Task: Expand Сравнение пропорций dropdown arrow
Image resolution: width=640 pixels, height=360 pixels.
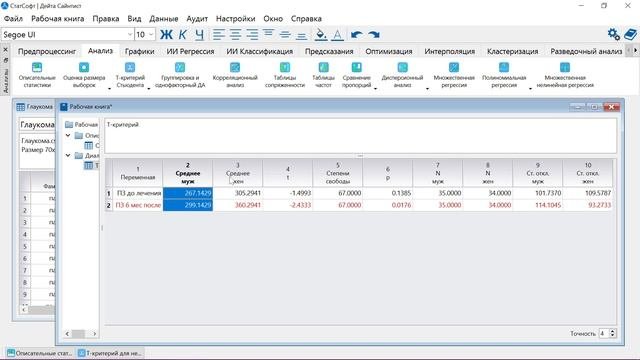Action: 376,89
